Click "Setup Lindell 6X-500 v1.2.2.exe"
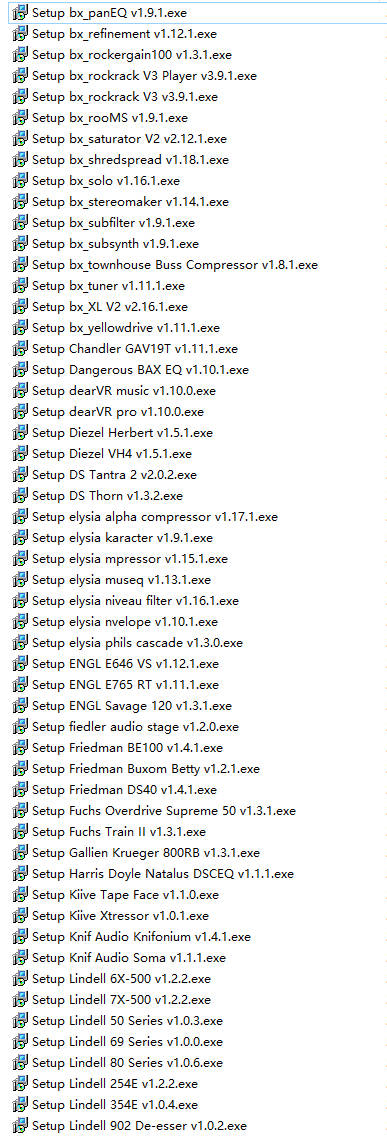Viewport: 387px width, 1137px height. click(x=122, y=980)
